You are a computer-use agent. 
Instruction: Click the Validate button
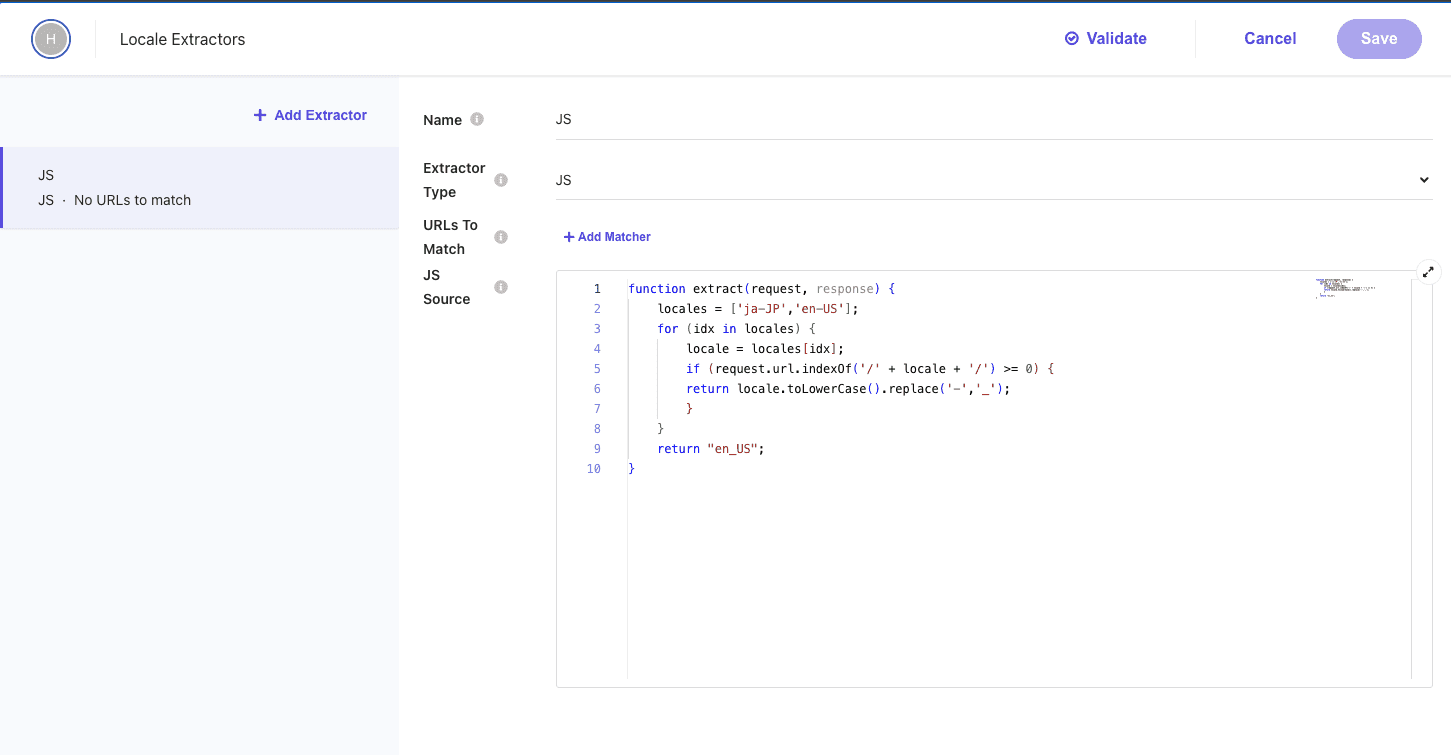click(x=1106, y=39)
